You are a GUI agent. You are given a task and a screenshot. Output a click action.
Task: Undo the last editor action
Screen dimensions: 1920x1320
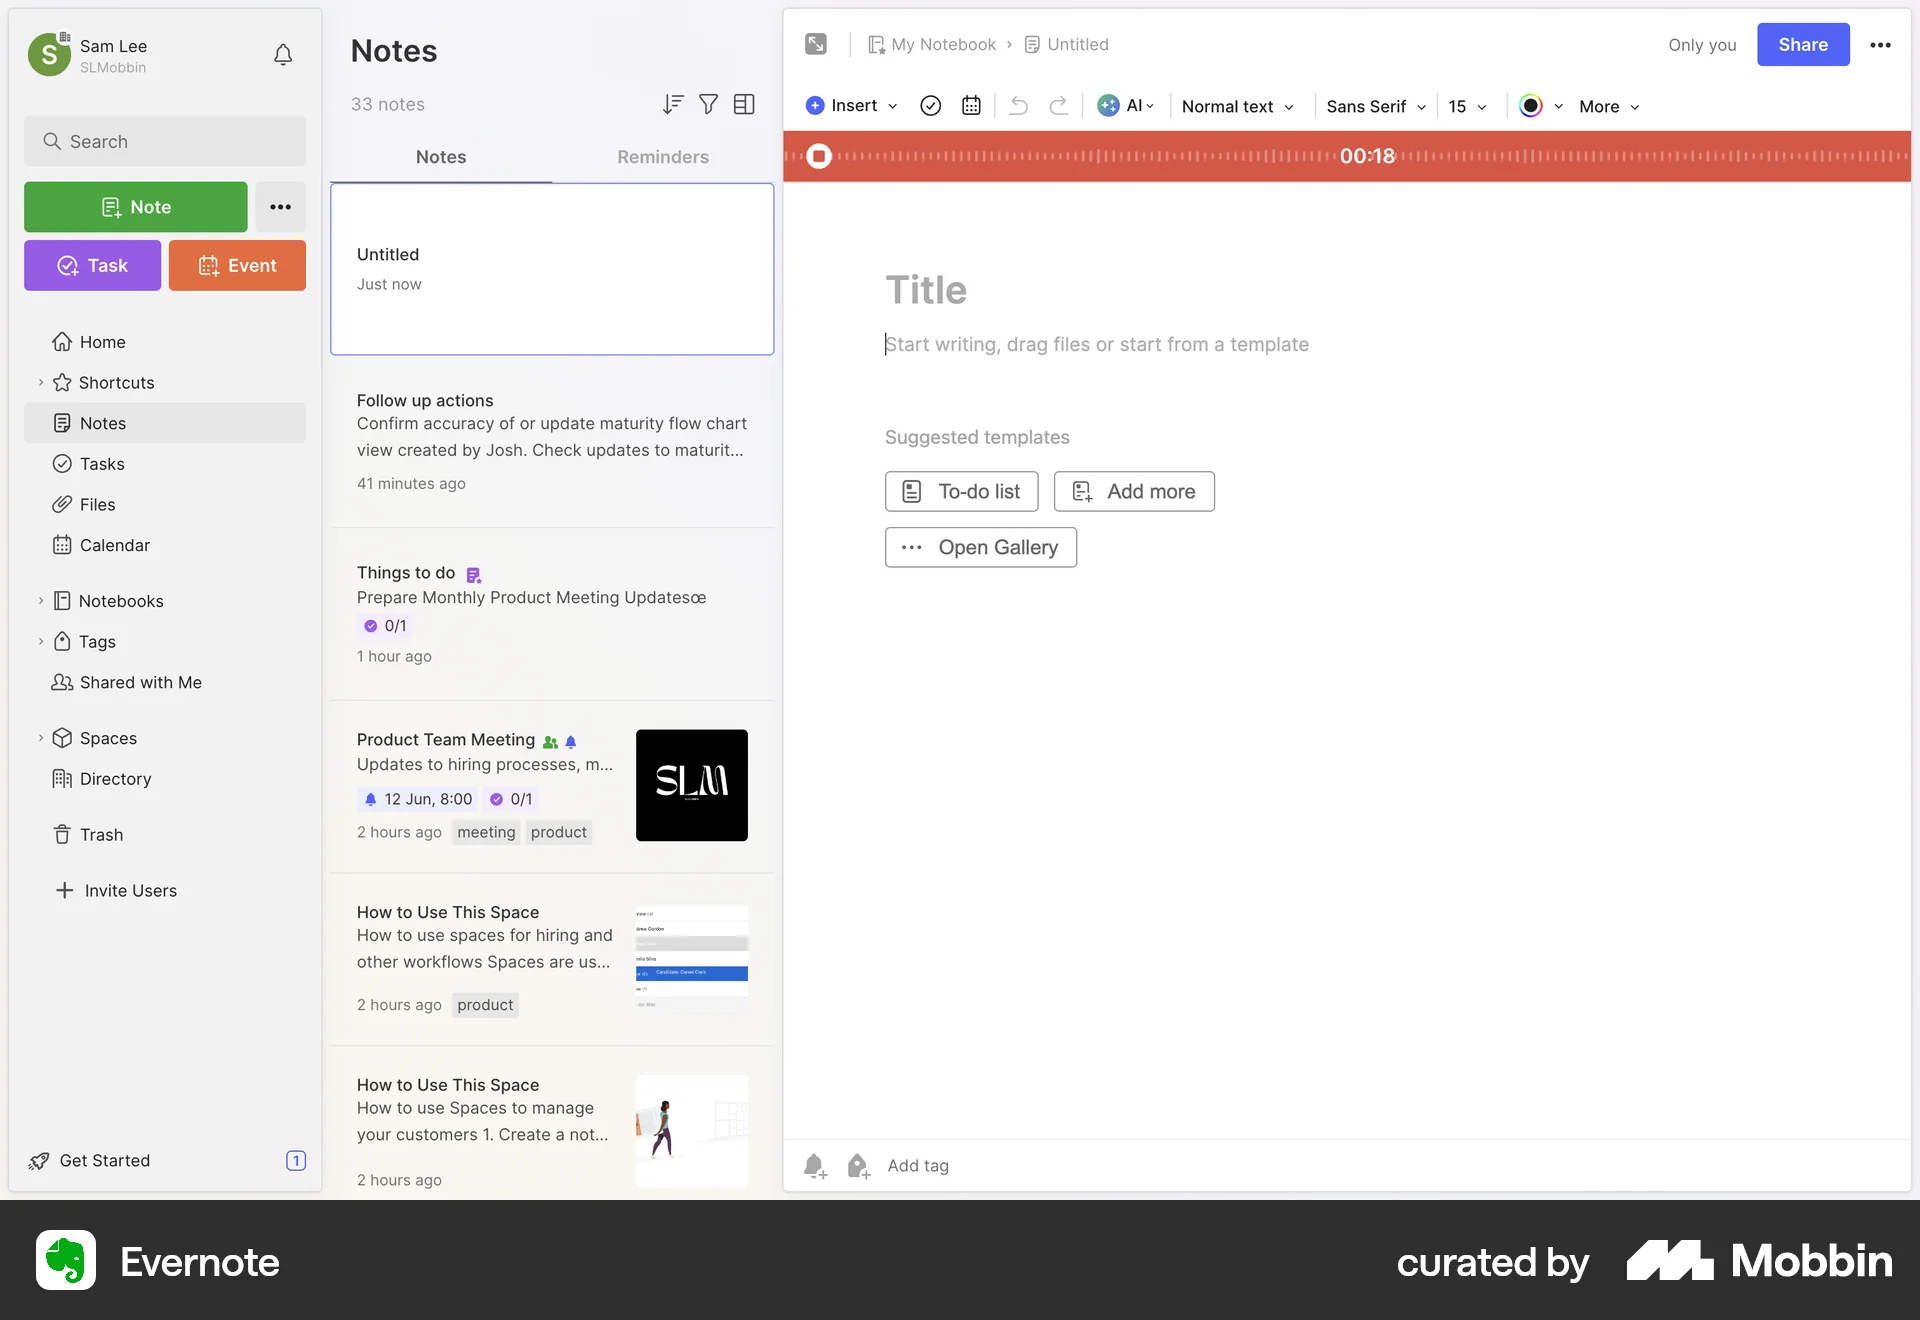coord(1018,106)
